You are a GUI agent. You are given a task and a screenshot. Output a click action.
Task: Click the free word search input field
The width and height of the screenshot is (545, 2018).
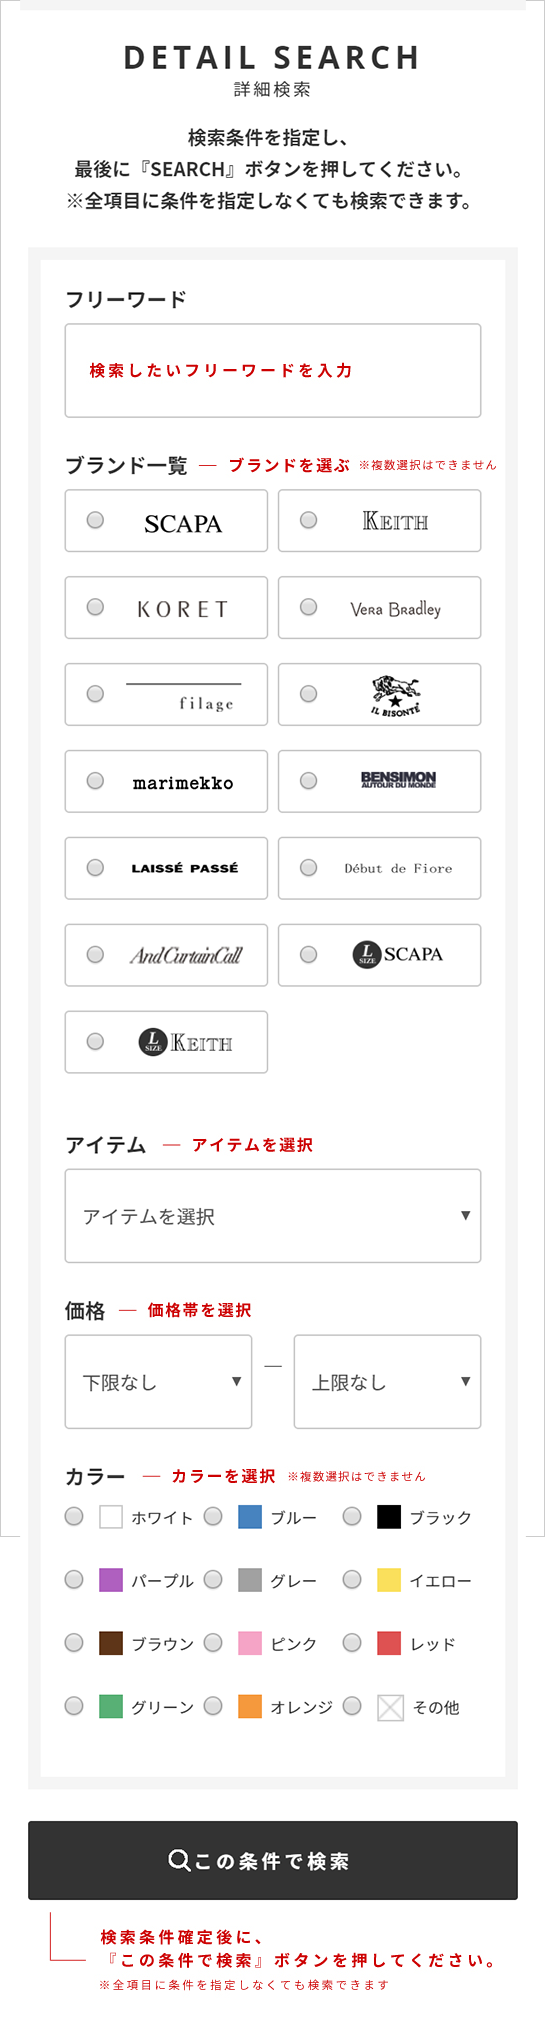(x=273, y=370)
